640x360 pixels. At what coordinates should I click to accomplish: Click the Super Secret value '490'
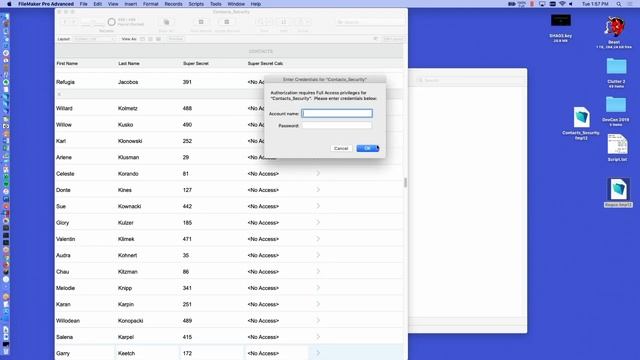tap(187, 124)
